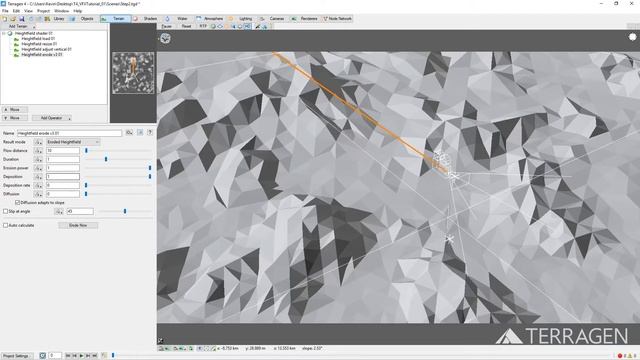Open the Result mode Eroded Heightfield dropdown
The image size is (640, 360).
point(73,142)
